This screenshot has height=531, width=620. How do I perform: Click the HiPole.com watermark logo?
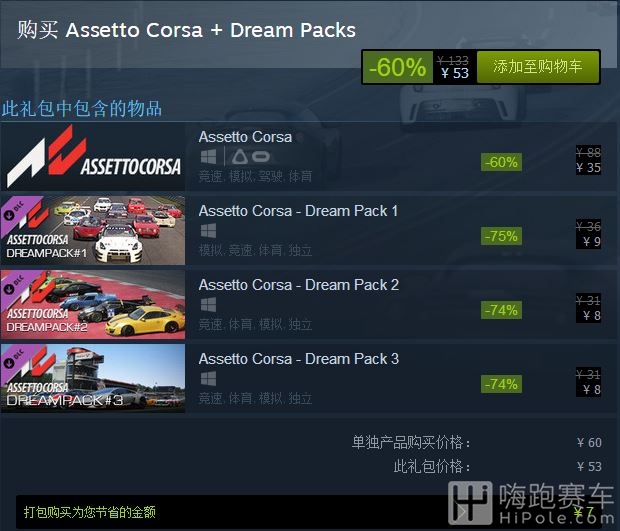coord(531,503)
